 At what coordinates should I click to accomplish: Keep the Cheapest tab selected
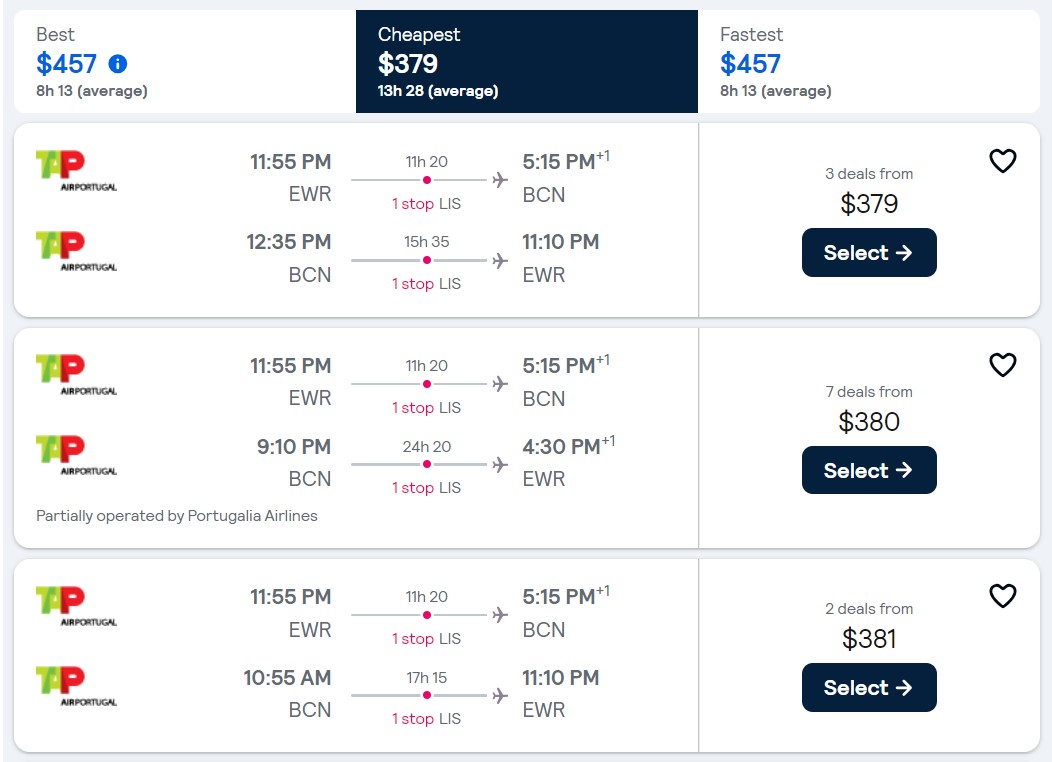527,61
